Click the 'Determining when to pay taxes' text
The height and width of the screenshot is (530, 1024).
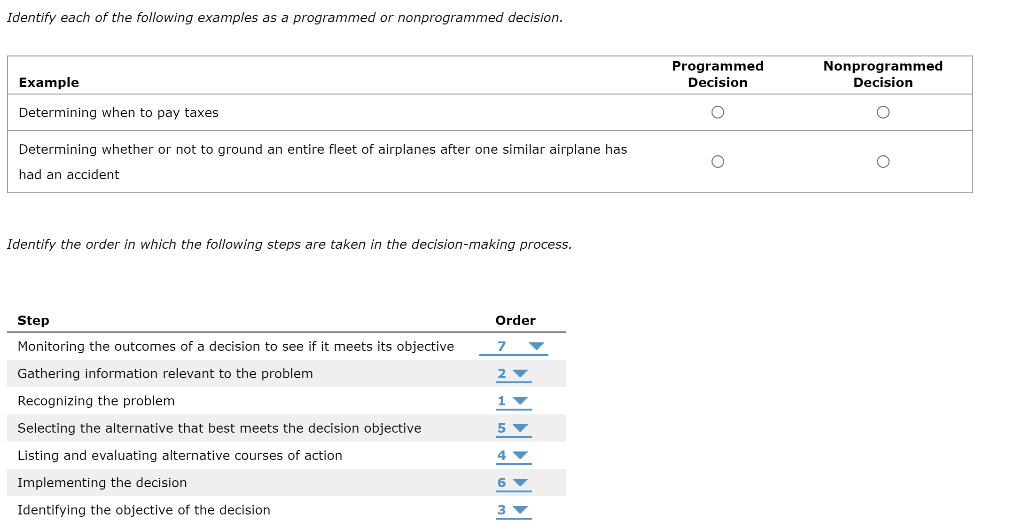pos(119,112)
